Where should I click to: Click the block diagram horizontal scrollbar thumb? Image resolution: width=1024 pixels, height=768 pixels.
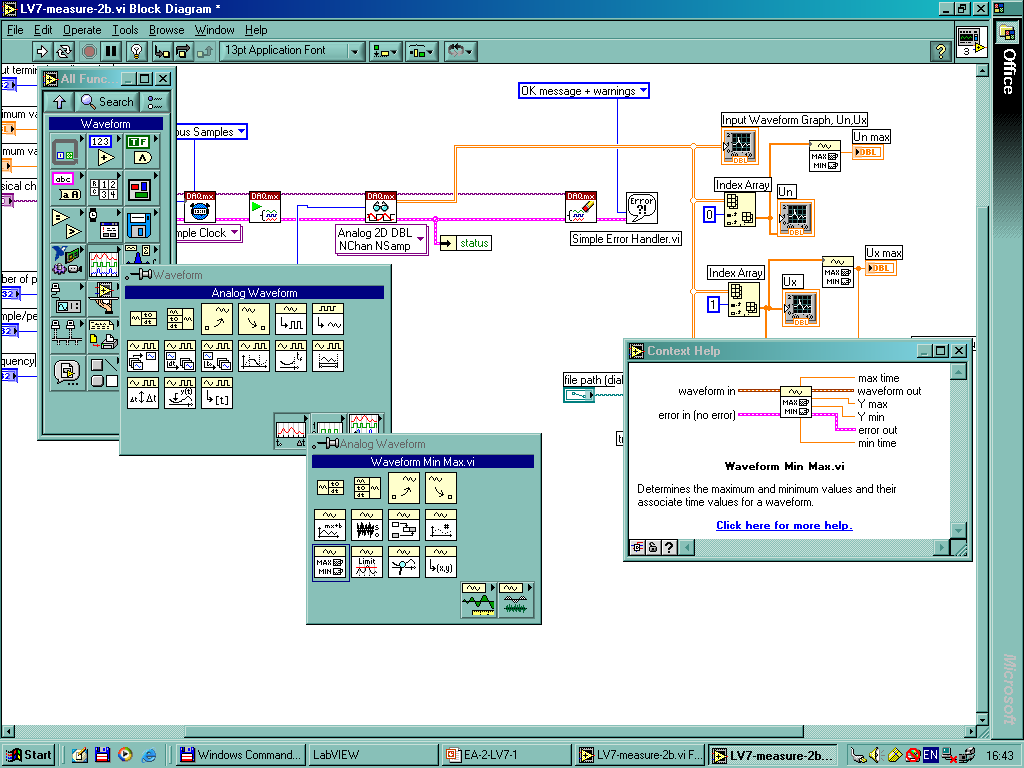point(494,731)
